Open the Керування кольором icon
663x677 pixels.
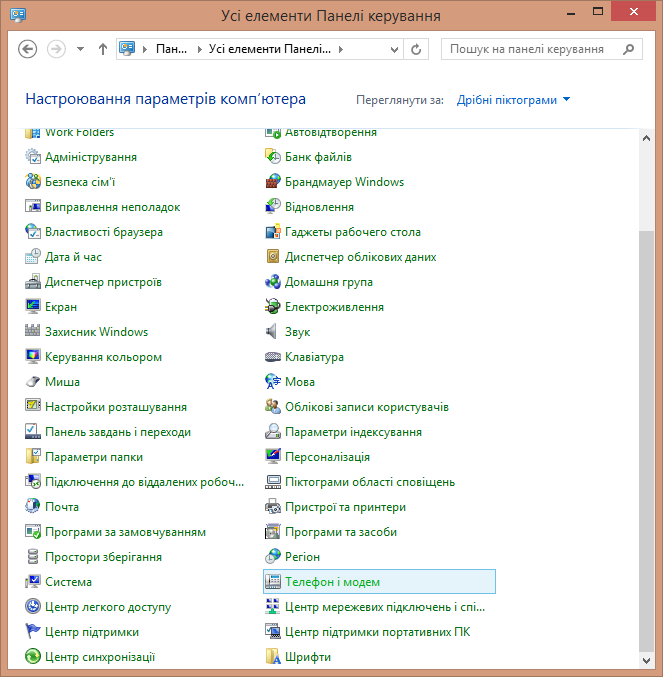pos(33,357)
